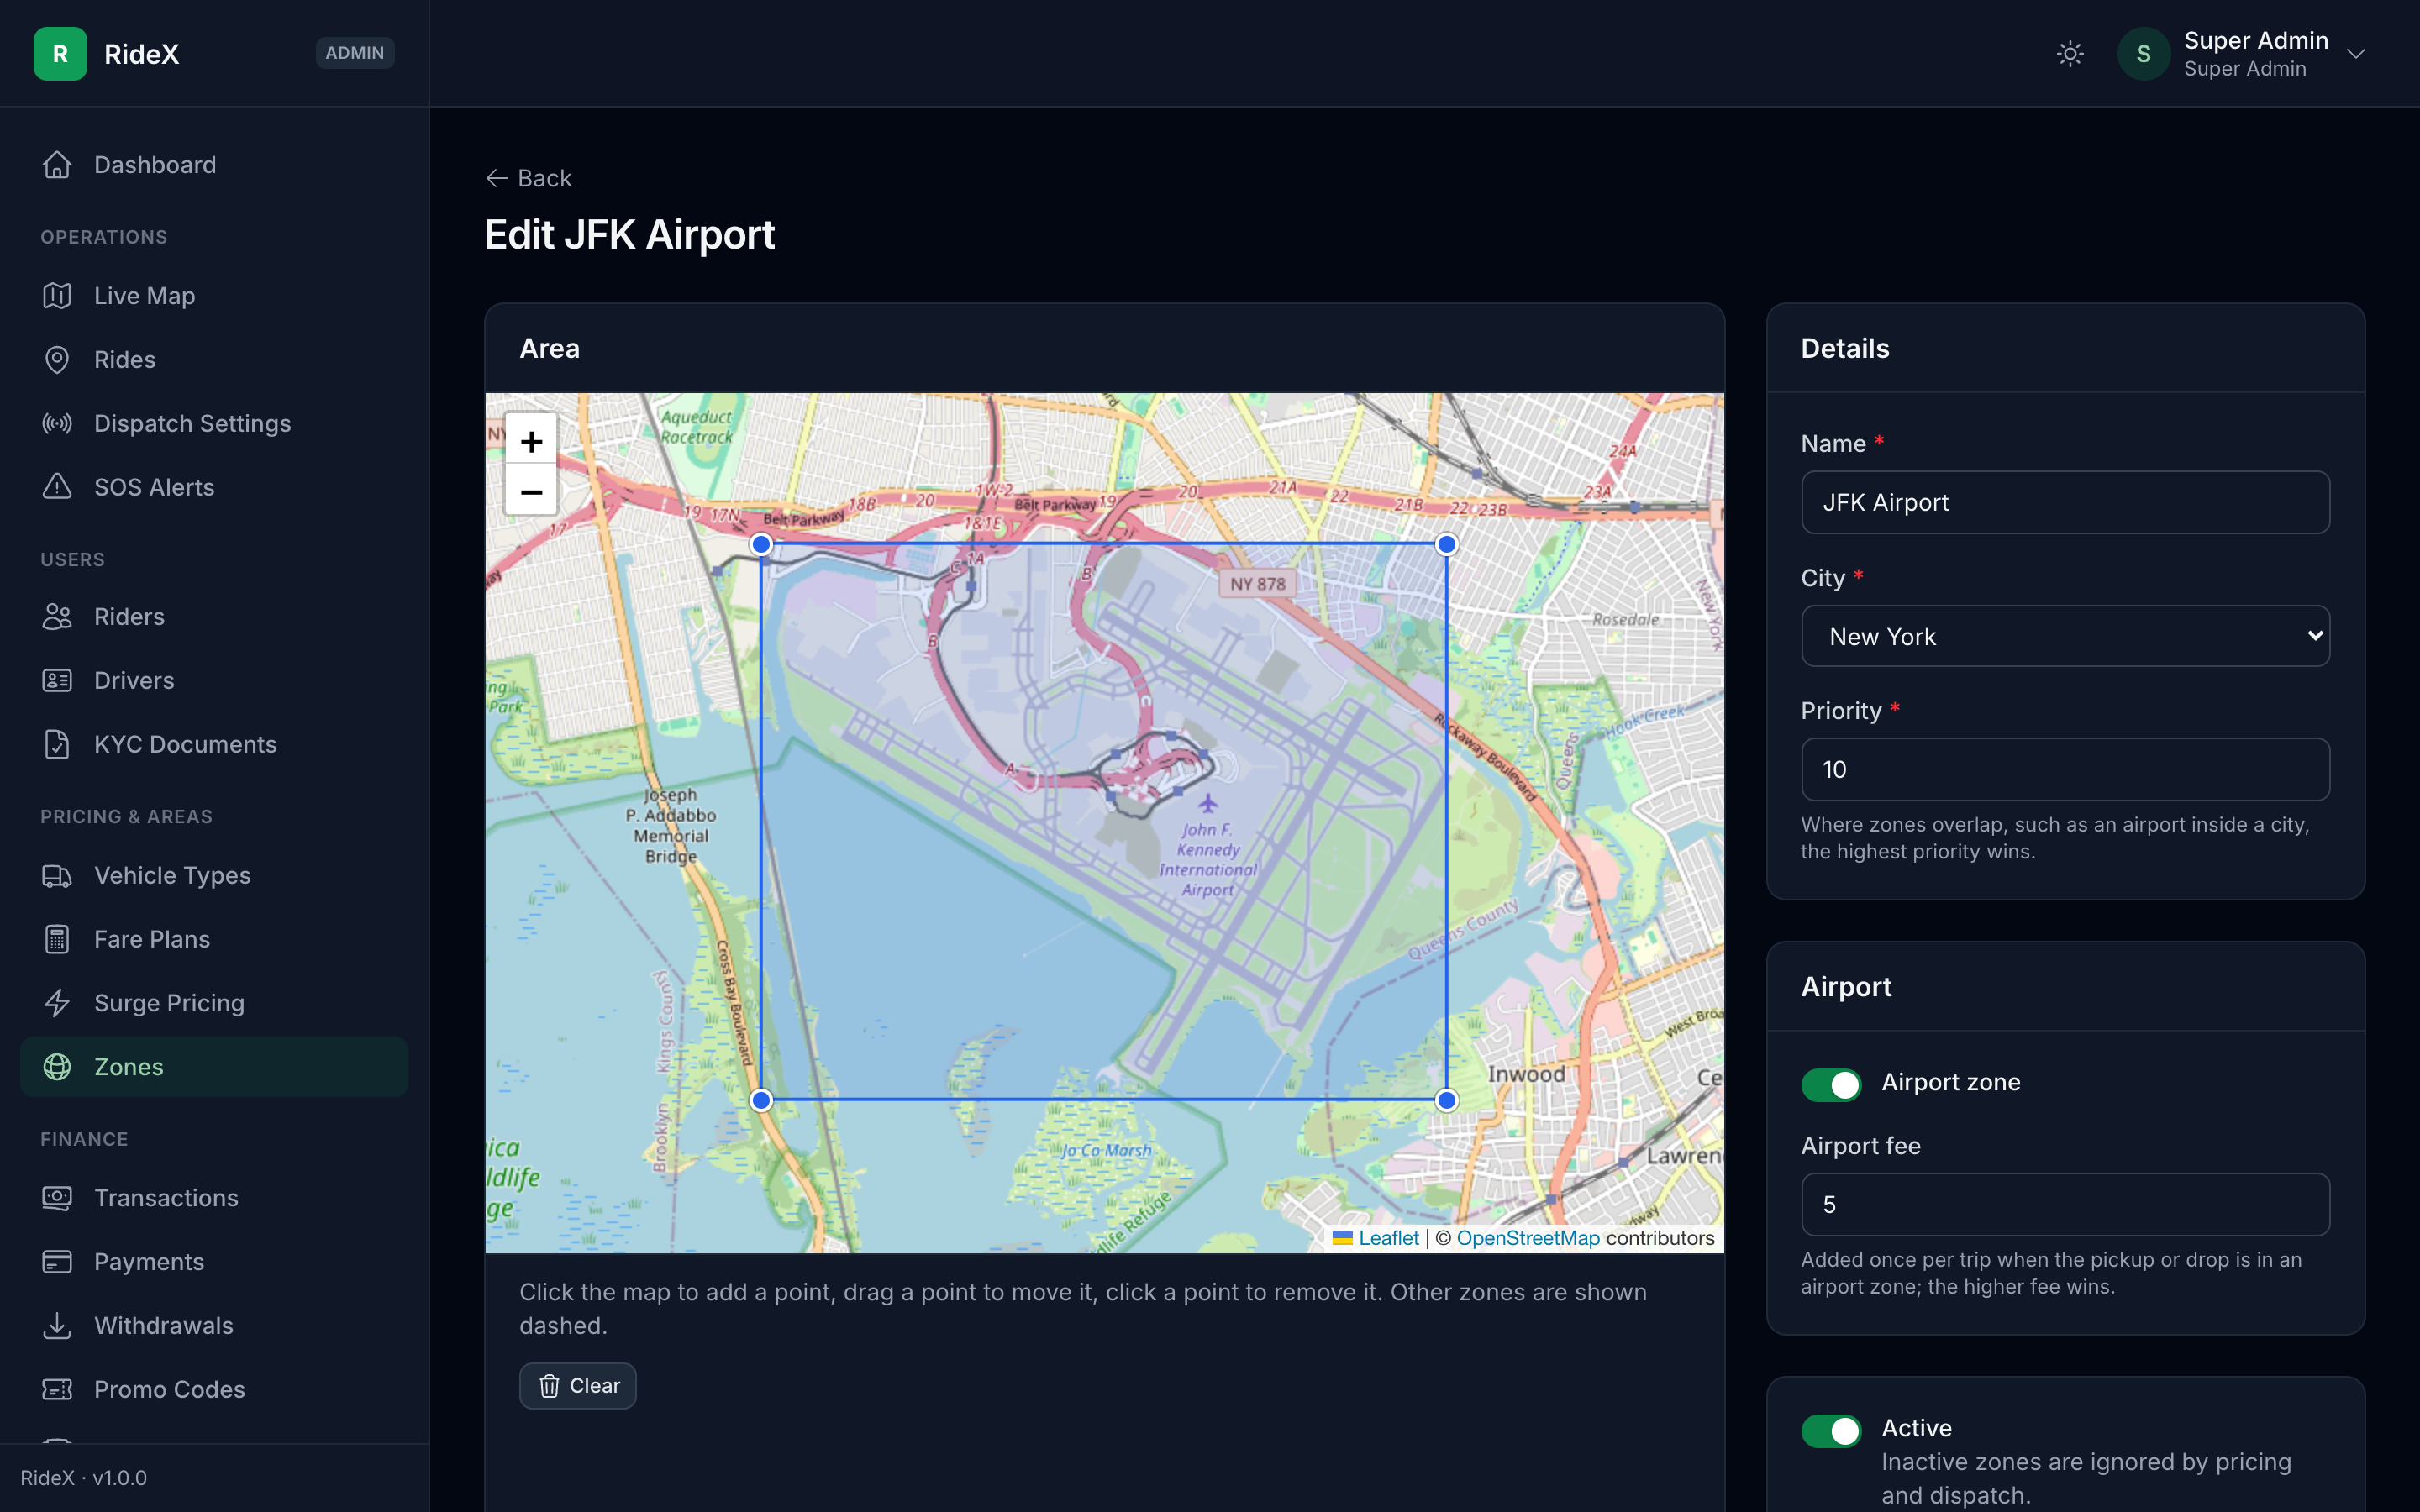Click the bottom-left polygon vertex on map
The width and height of the screenshot is (2420, 1512).
click(x=761, y=1100)
